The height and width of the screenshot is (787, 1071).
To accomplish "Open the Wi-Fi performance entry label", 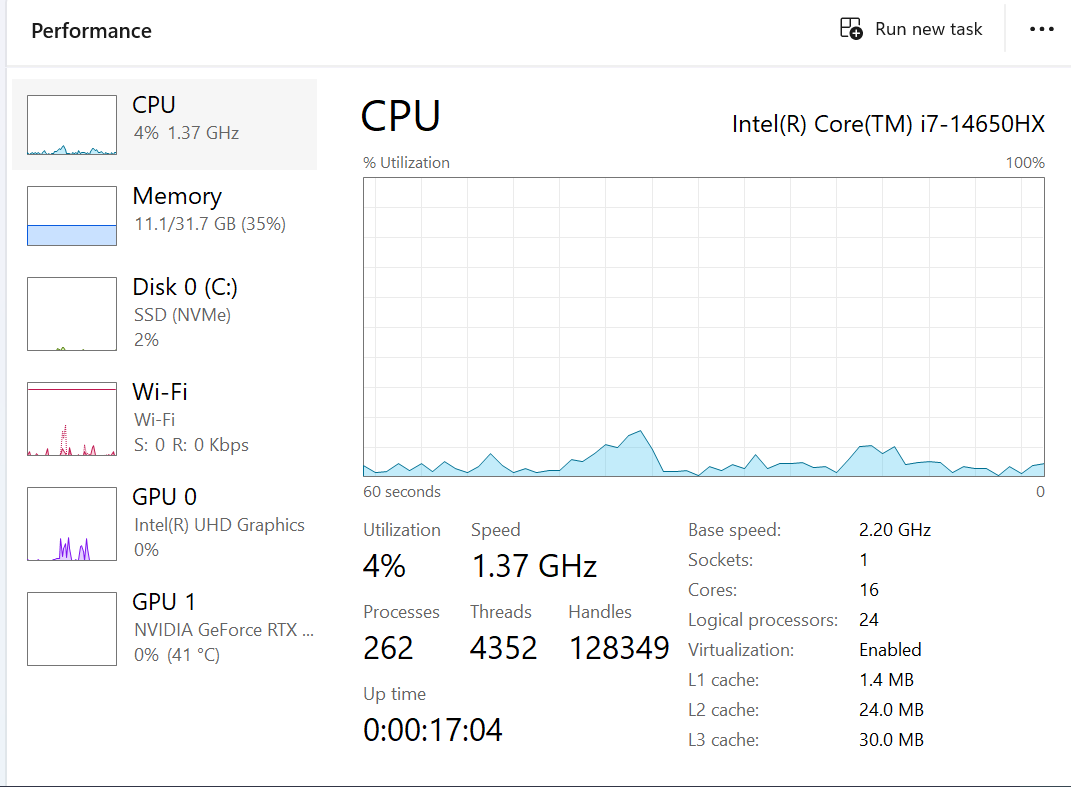I will 160,392.
